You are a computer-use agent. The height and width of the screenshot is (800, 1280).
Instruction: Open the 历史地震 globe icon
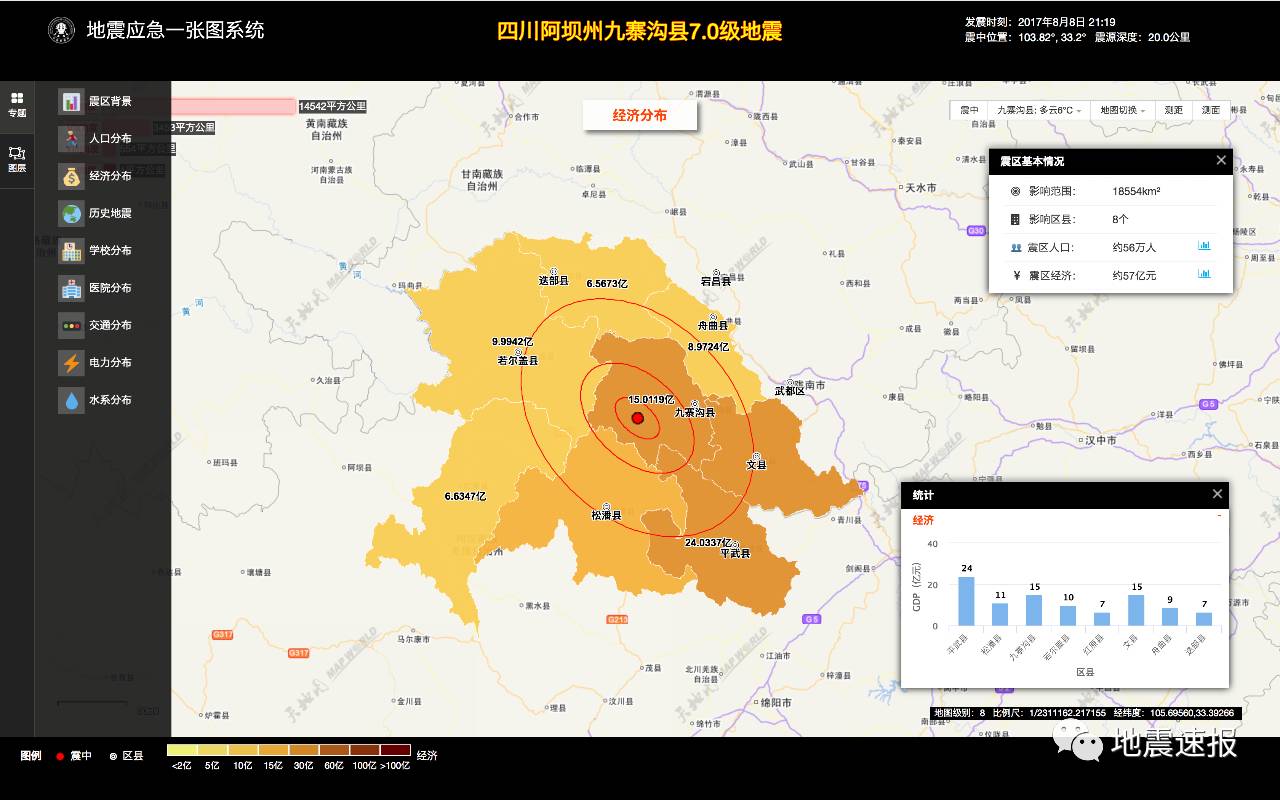pos(71,213)
